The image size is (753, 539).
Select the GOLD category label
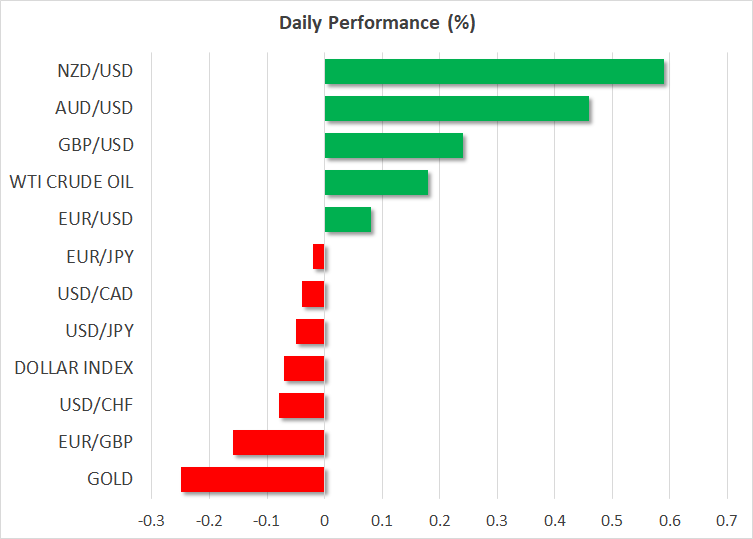coord(110,479)
